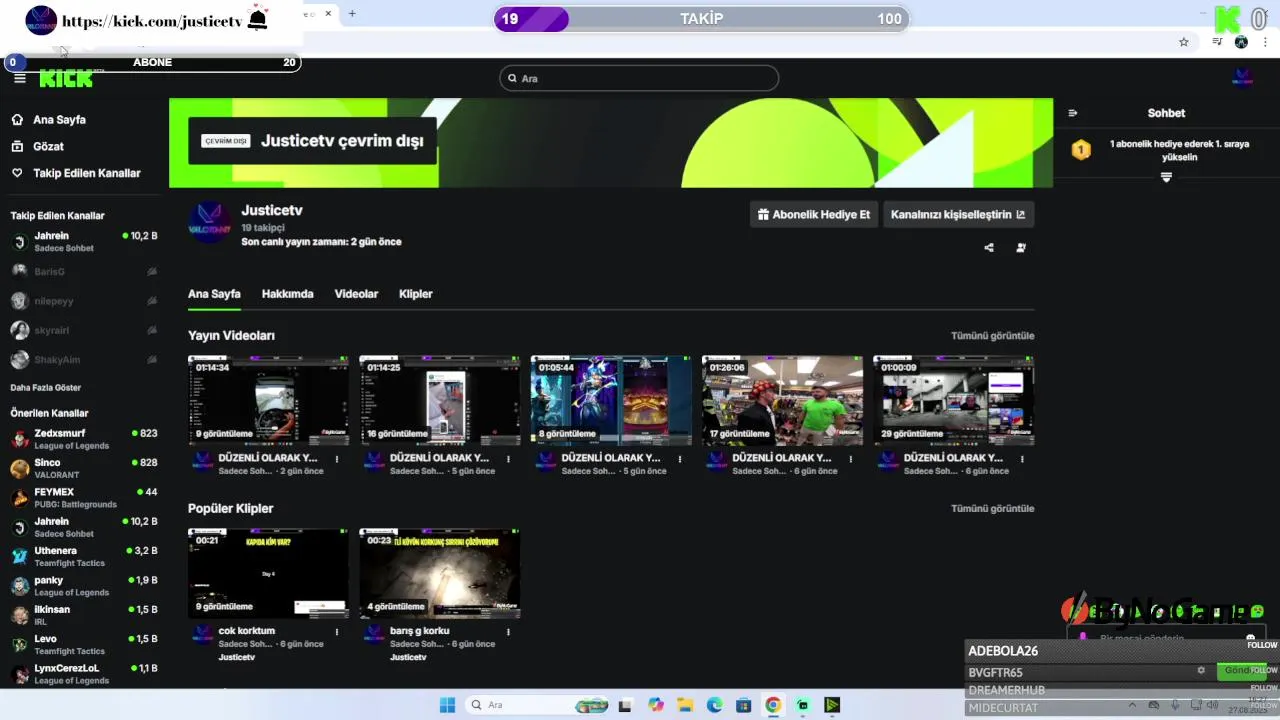Collapse the Sohbet chat panel

(1072, 113)
